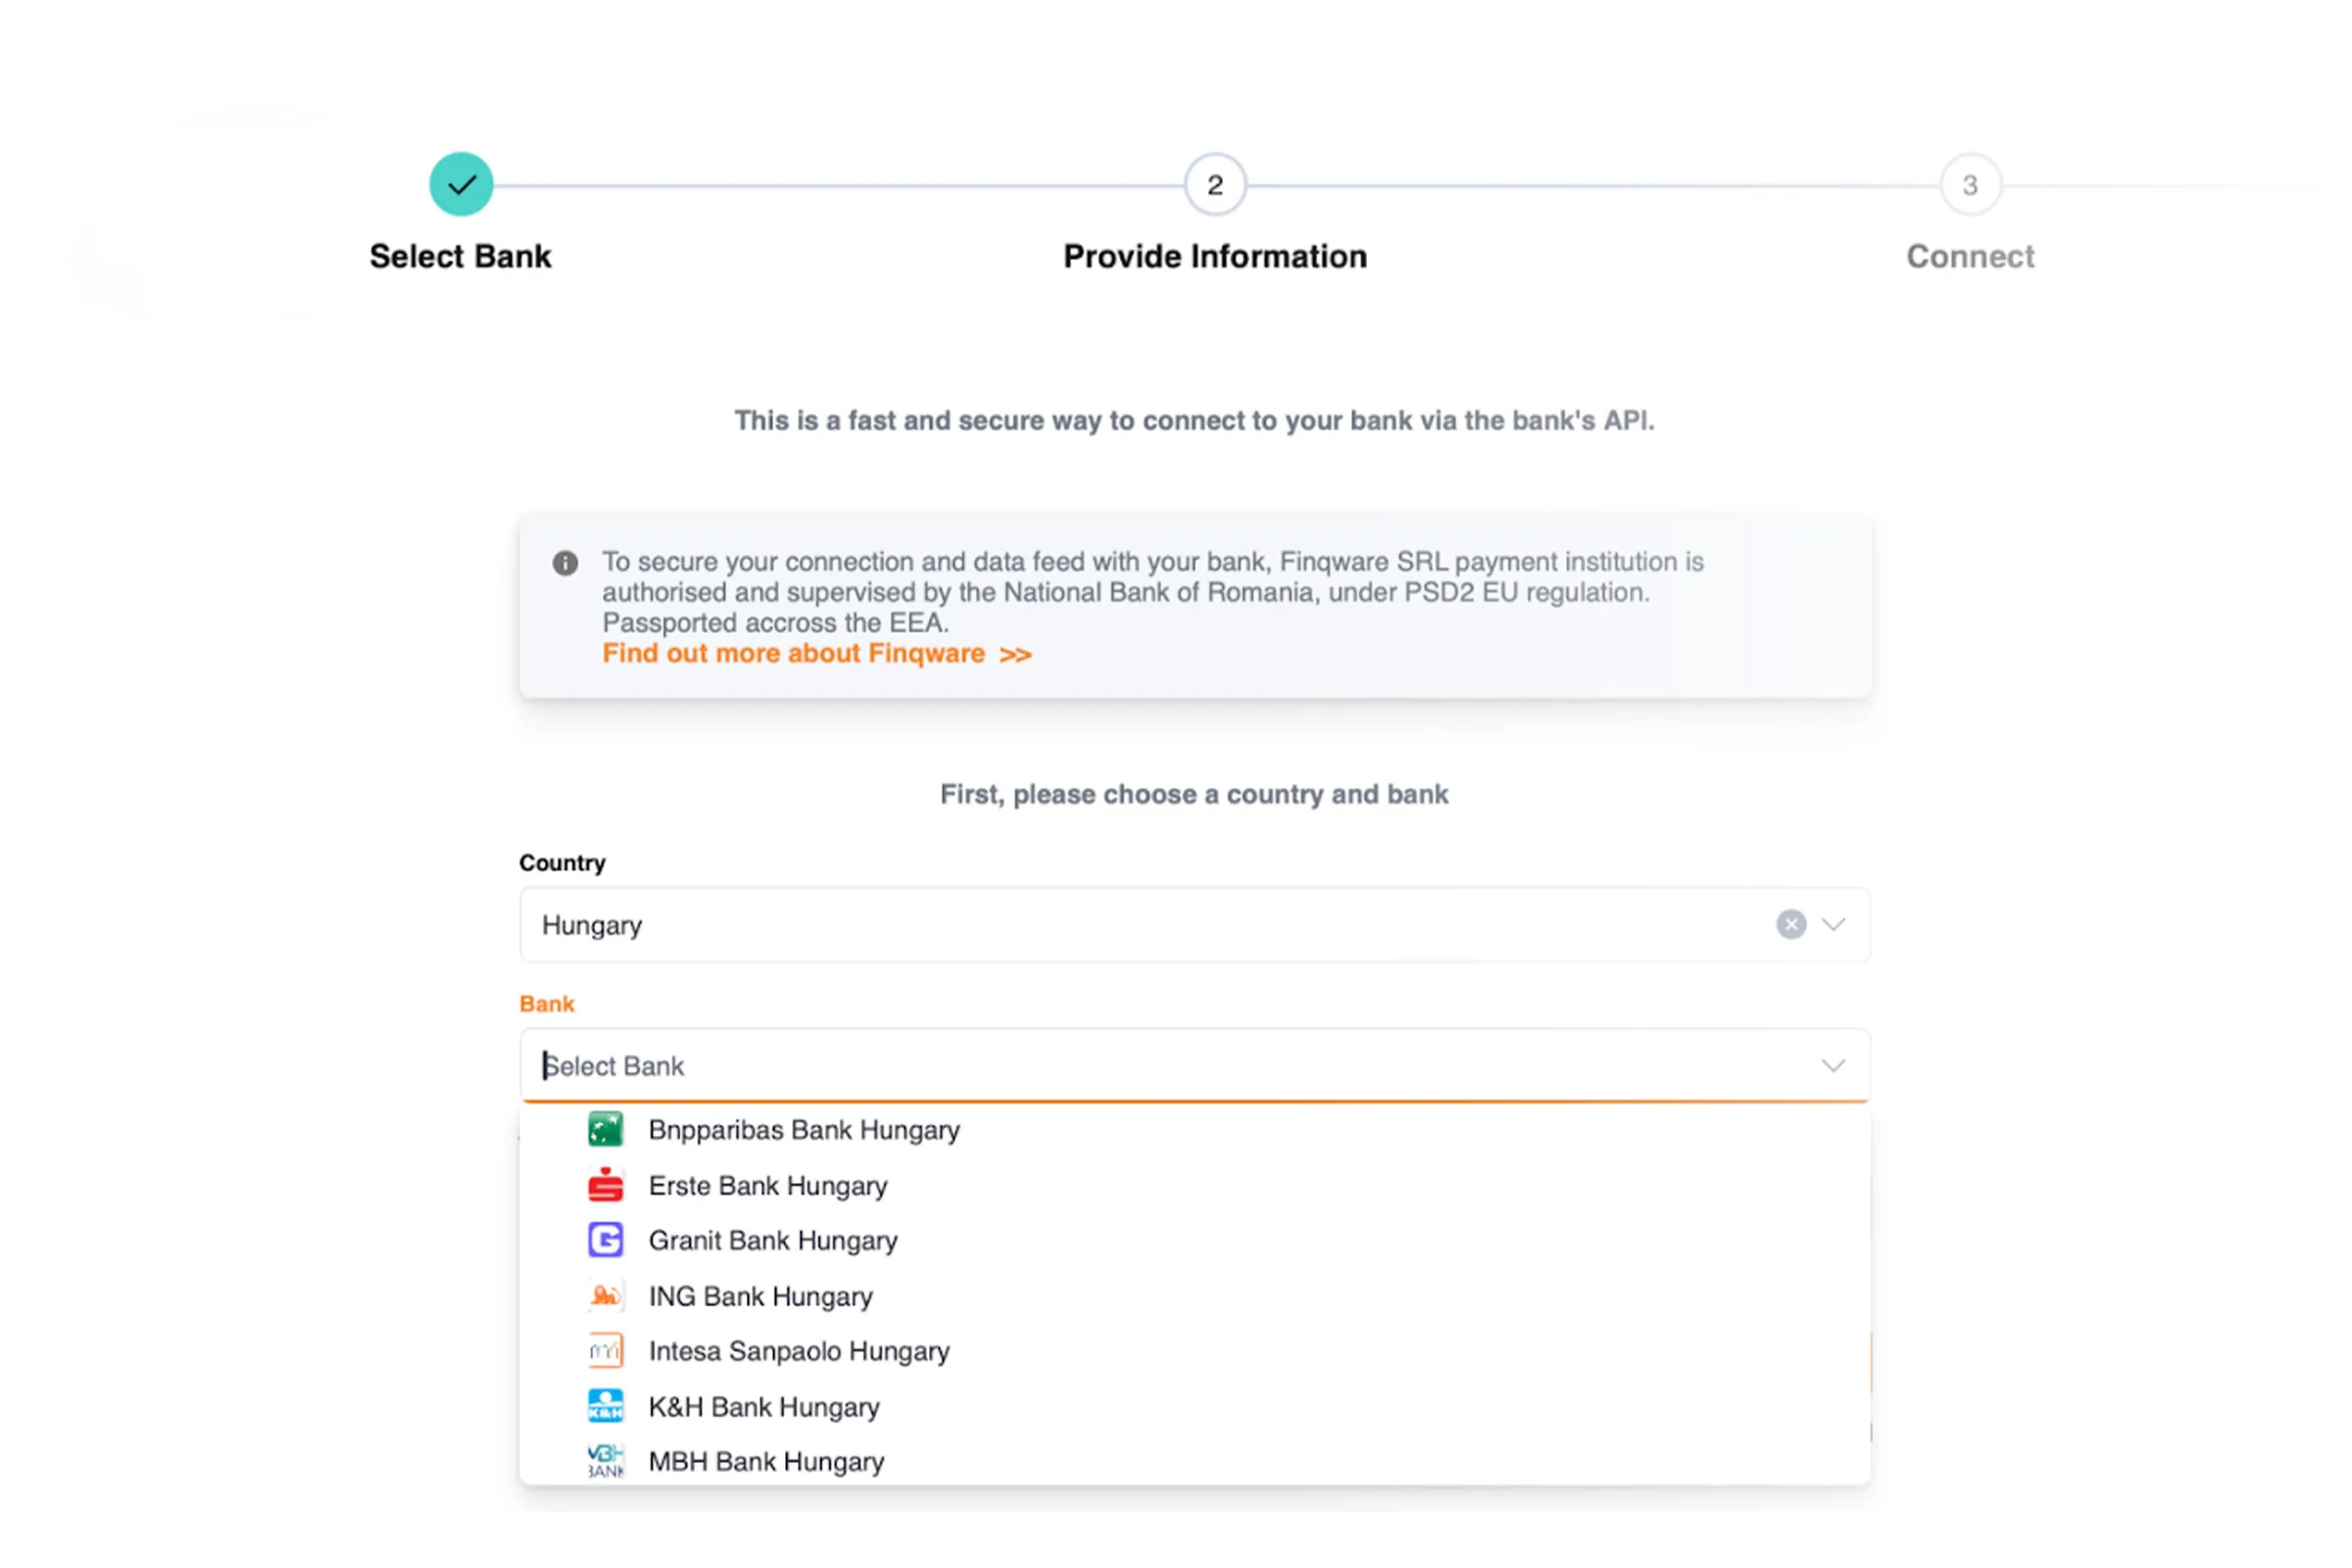The image size is (2352, 1568).
Task: Click the Granit Bank logo icon
Action: tap(605, 1240)
